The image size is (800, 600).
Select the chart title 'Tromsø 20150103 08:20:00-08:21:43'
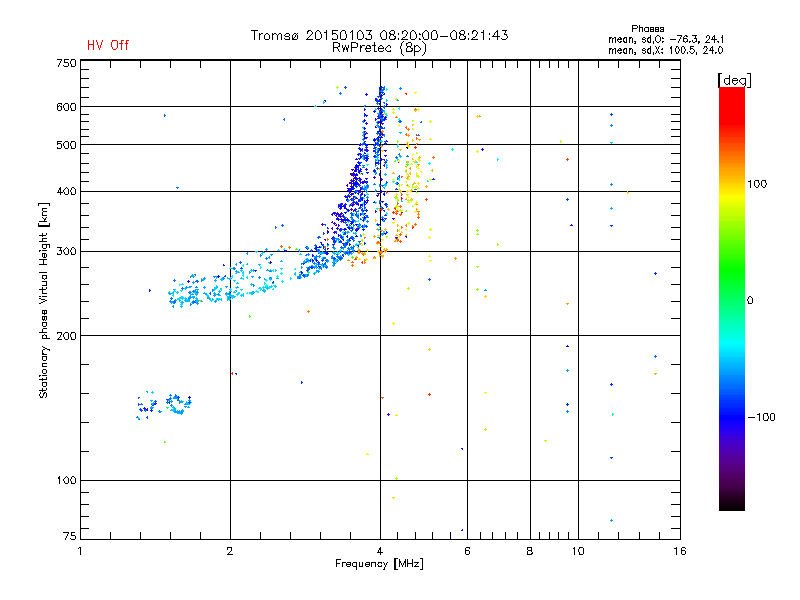coord(379,35)
